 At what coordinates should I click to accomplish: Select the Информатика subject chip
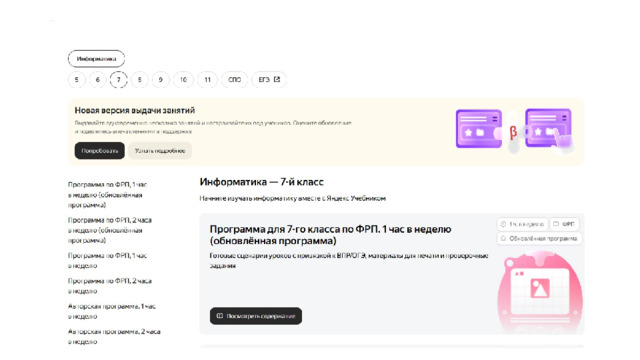(x=96, y=59)
